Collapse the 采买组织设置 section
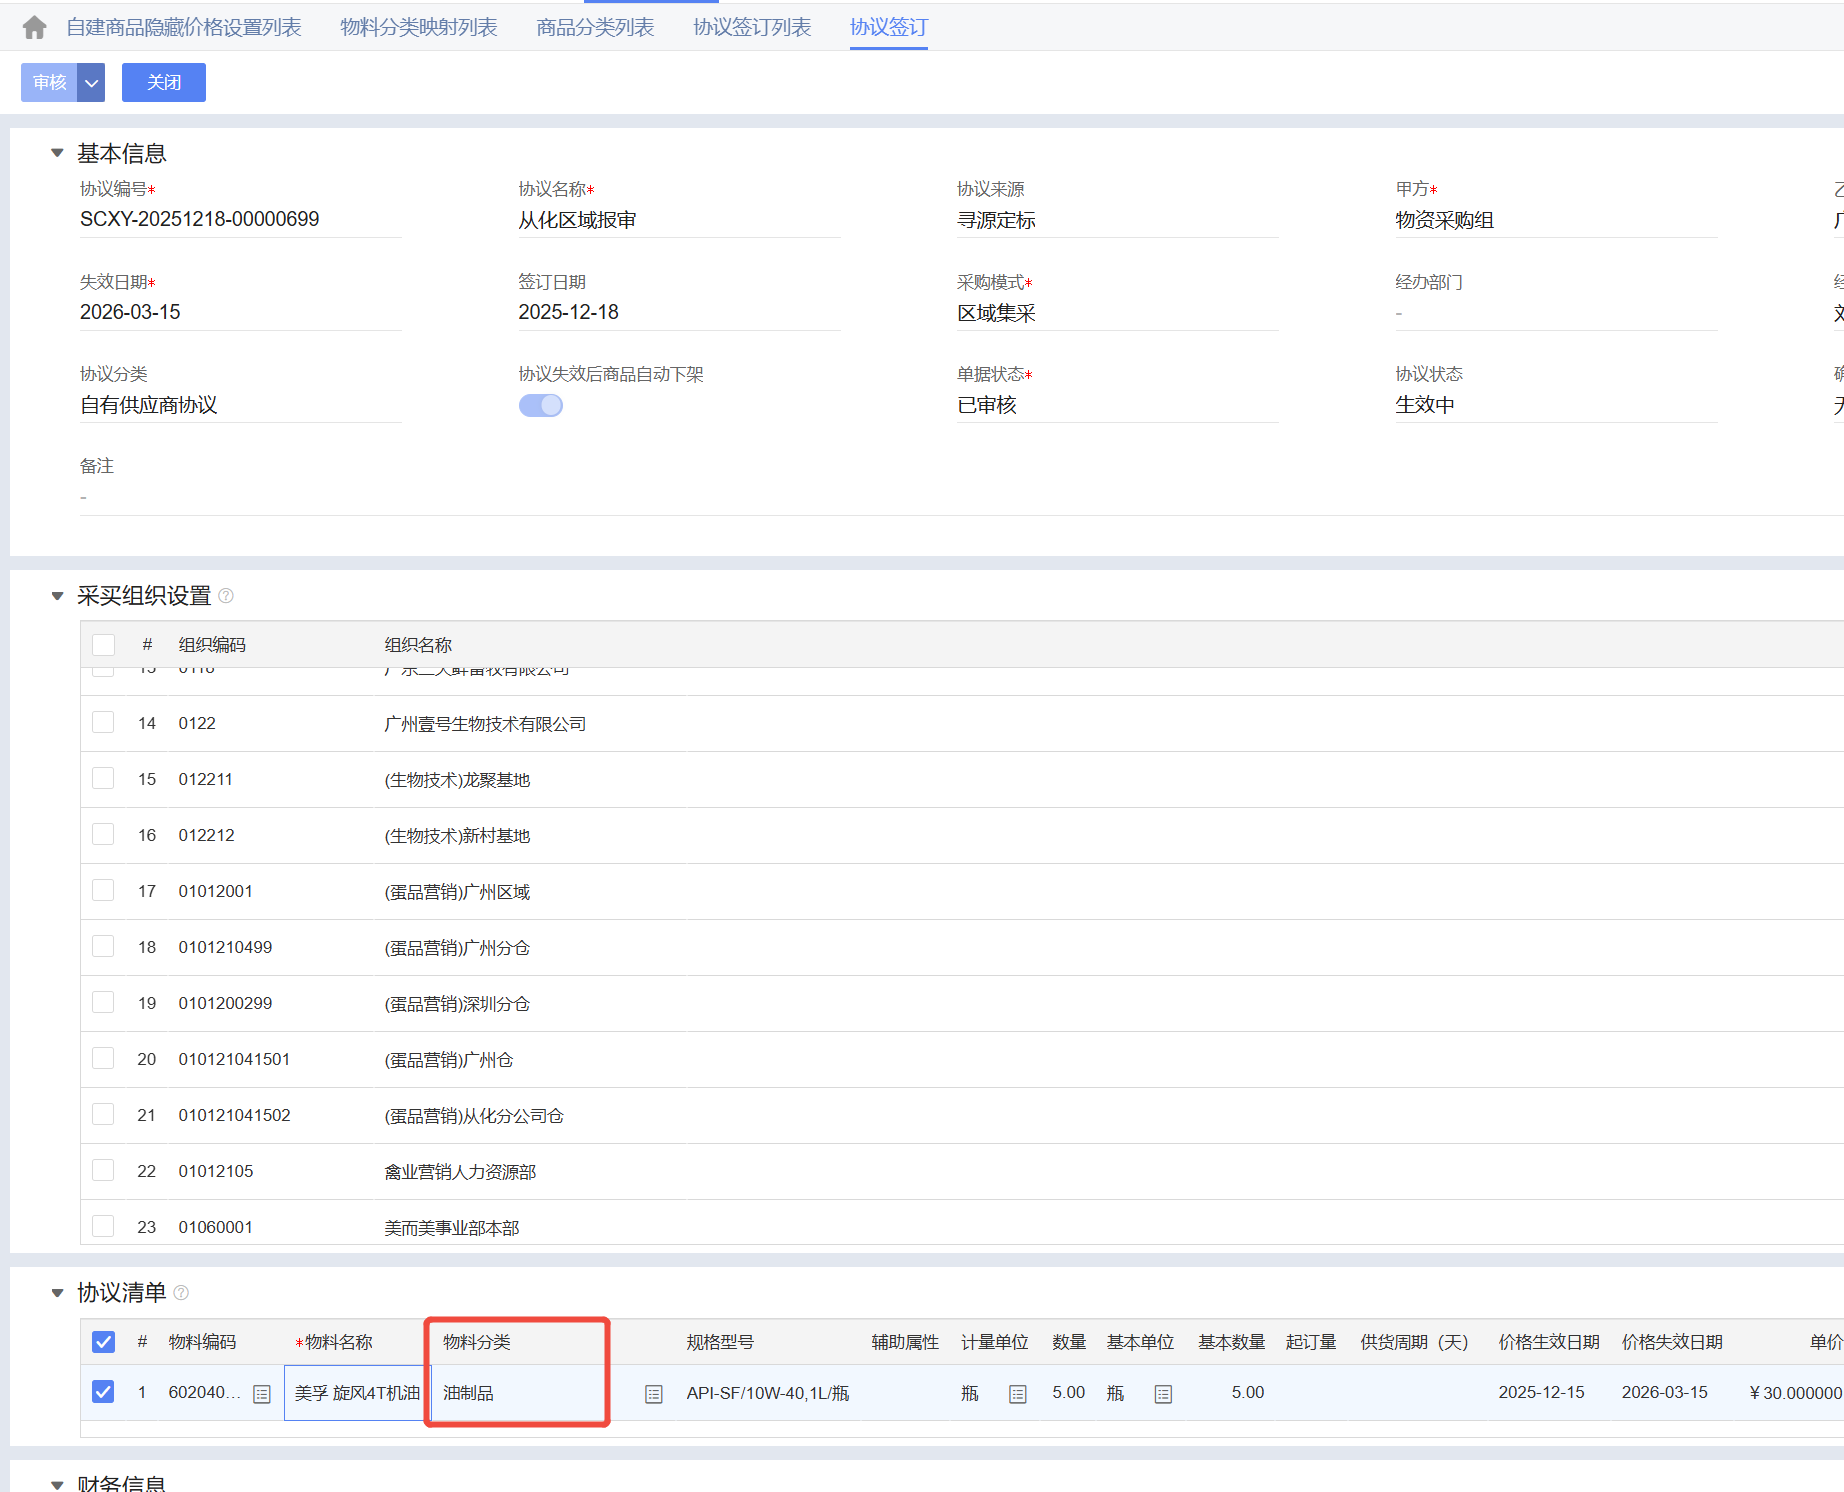The image size is (1844, 1492). (57, 596)
